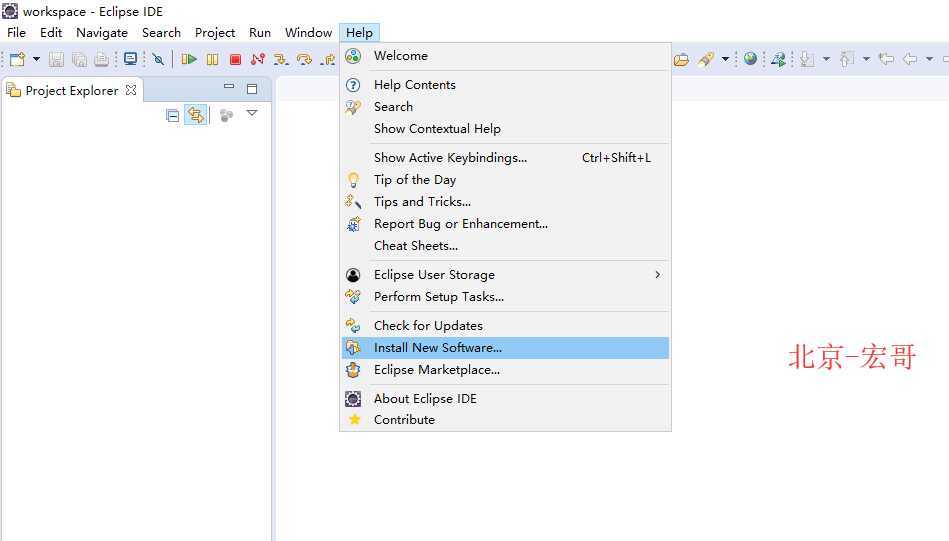This screenshot has height=541, width=949.
Task: Open the Project menu
Action: 215,33
